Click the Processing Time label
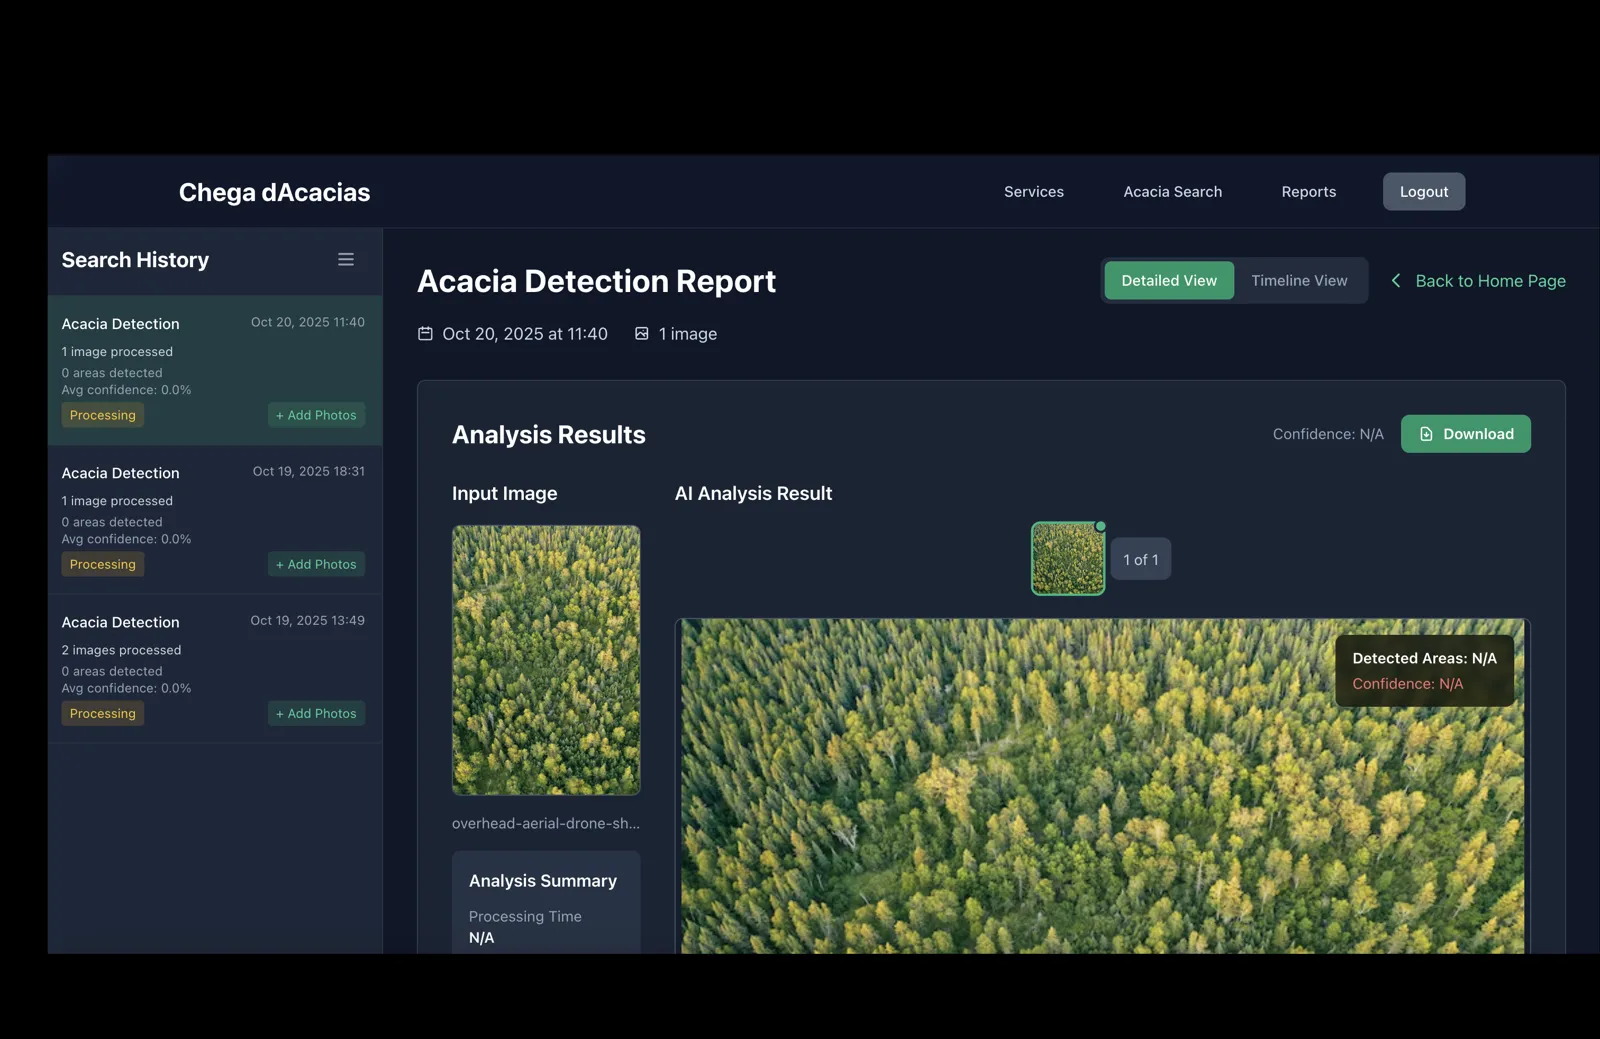The height and width of the screenshot is (1039, 1600). (x=525, y=917)
